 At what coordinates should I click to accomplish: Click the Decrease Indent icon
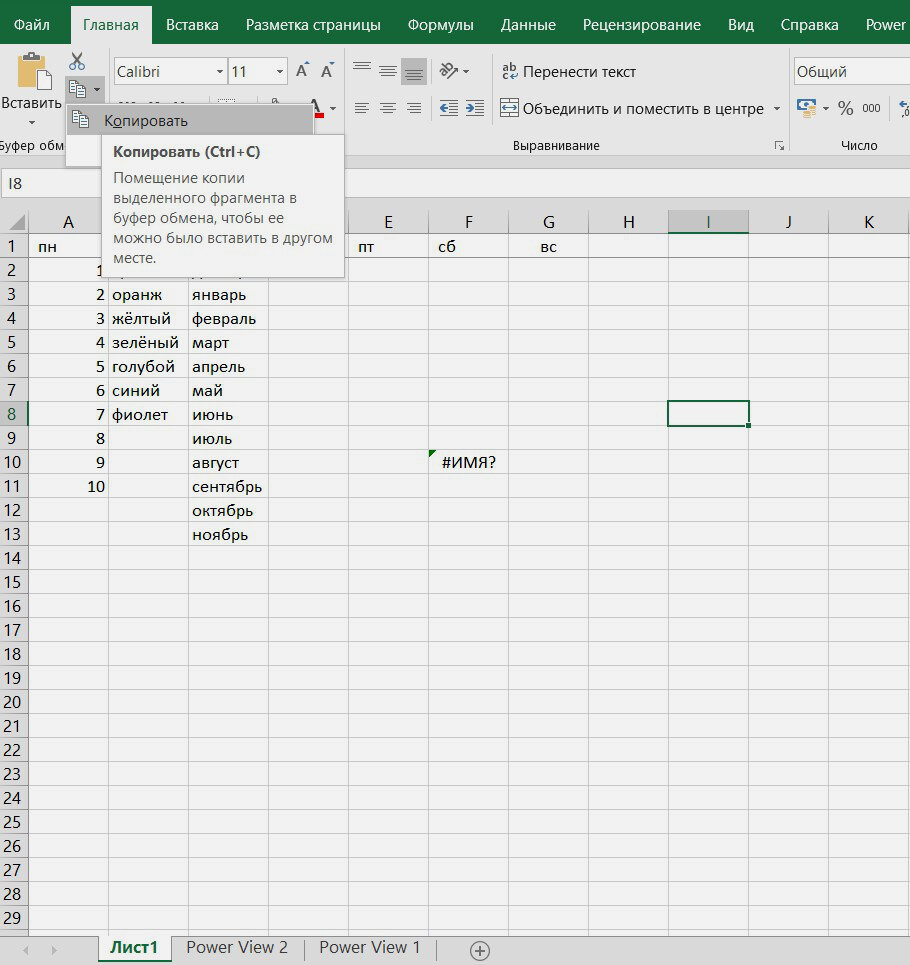pos(449,108)
